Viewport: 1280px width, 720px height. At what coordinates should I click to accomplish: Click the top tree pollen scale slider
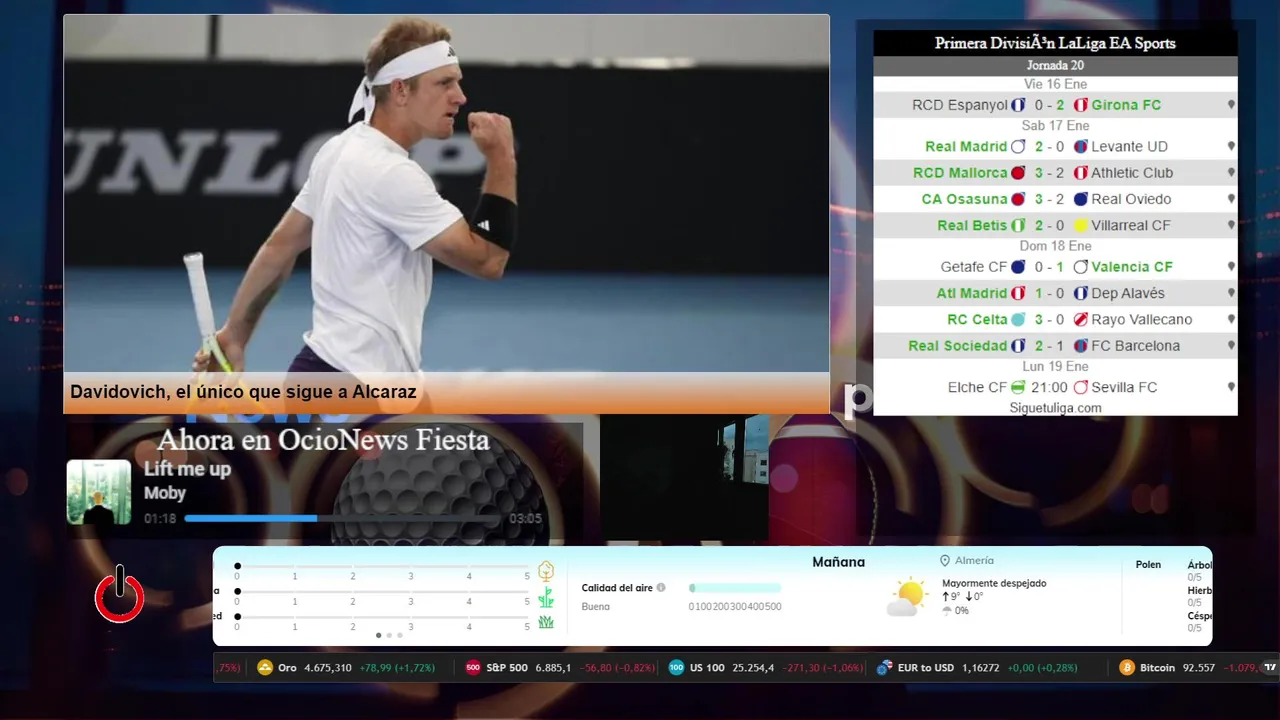pyautogui.click(x=382, y=566)
